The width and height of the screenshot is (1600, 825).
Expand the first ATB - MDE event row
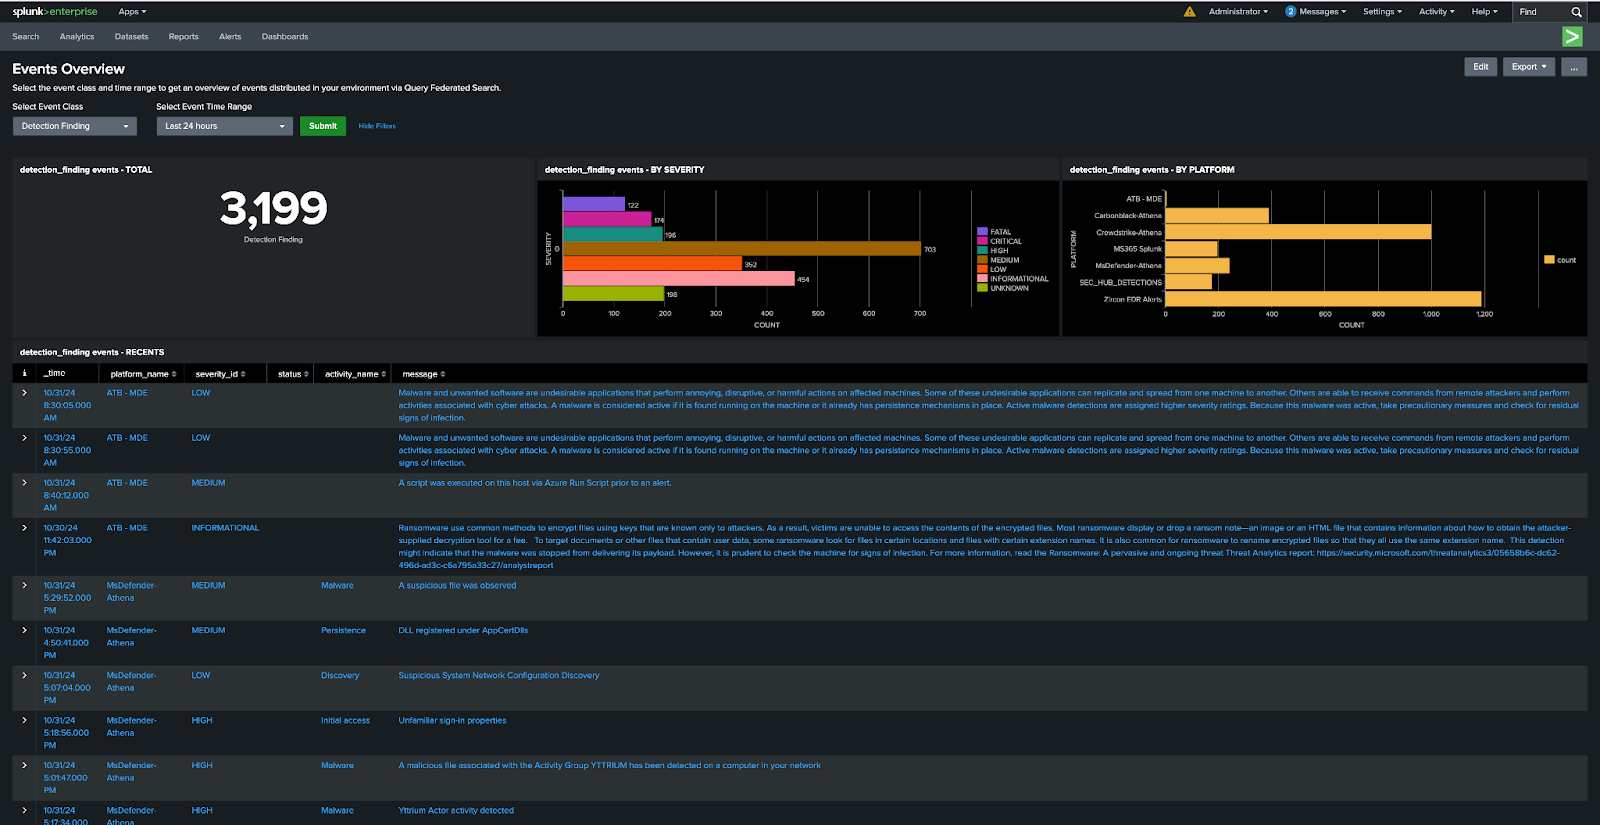tap(25, 393)
